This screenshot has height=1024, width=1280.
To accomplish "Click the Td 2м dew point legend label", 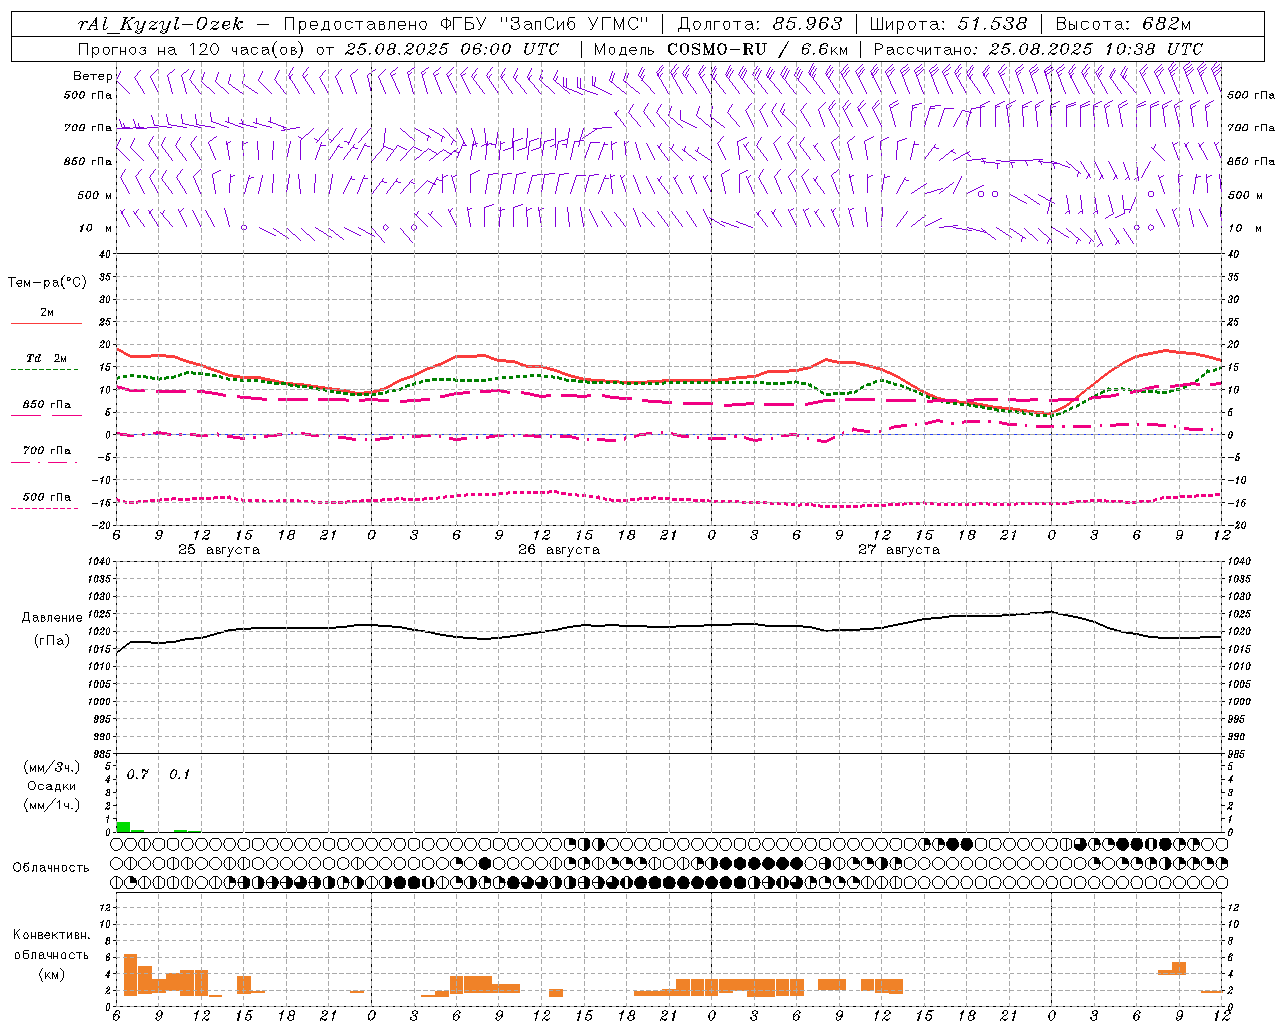I will point(46,358).
